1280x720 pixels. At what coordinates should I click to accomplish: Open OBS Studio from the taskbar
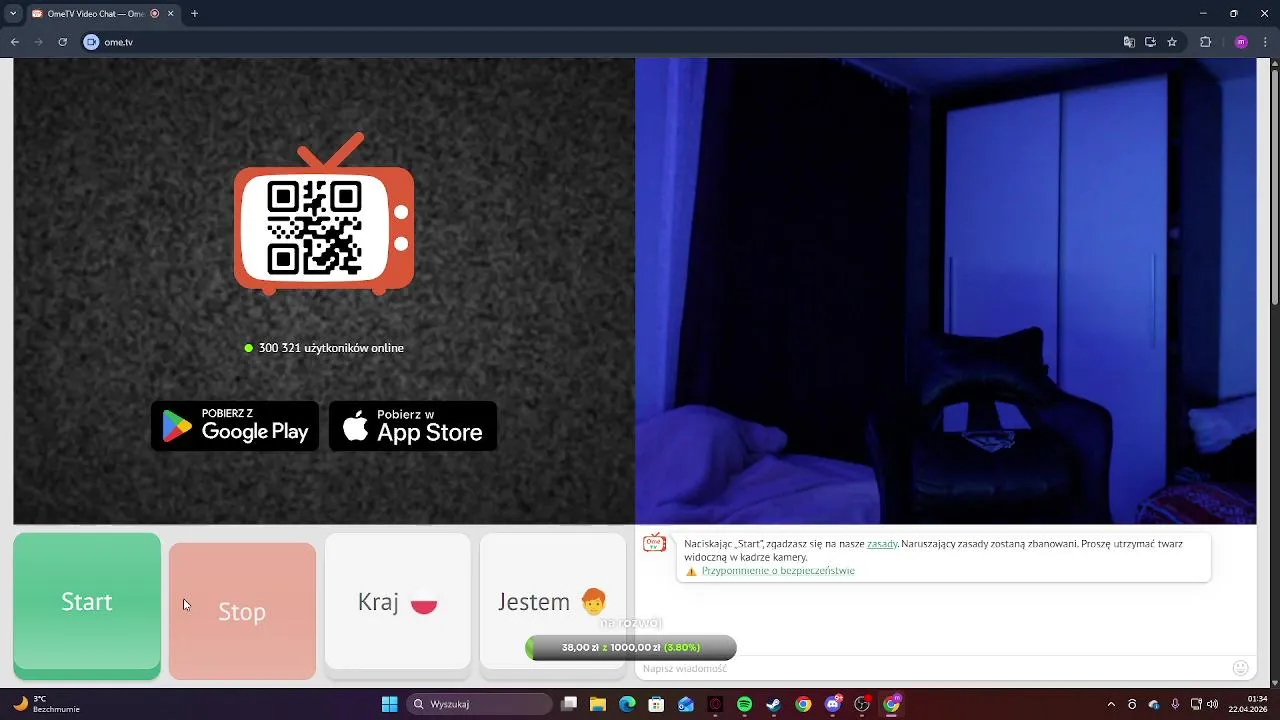(862, 704)
